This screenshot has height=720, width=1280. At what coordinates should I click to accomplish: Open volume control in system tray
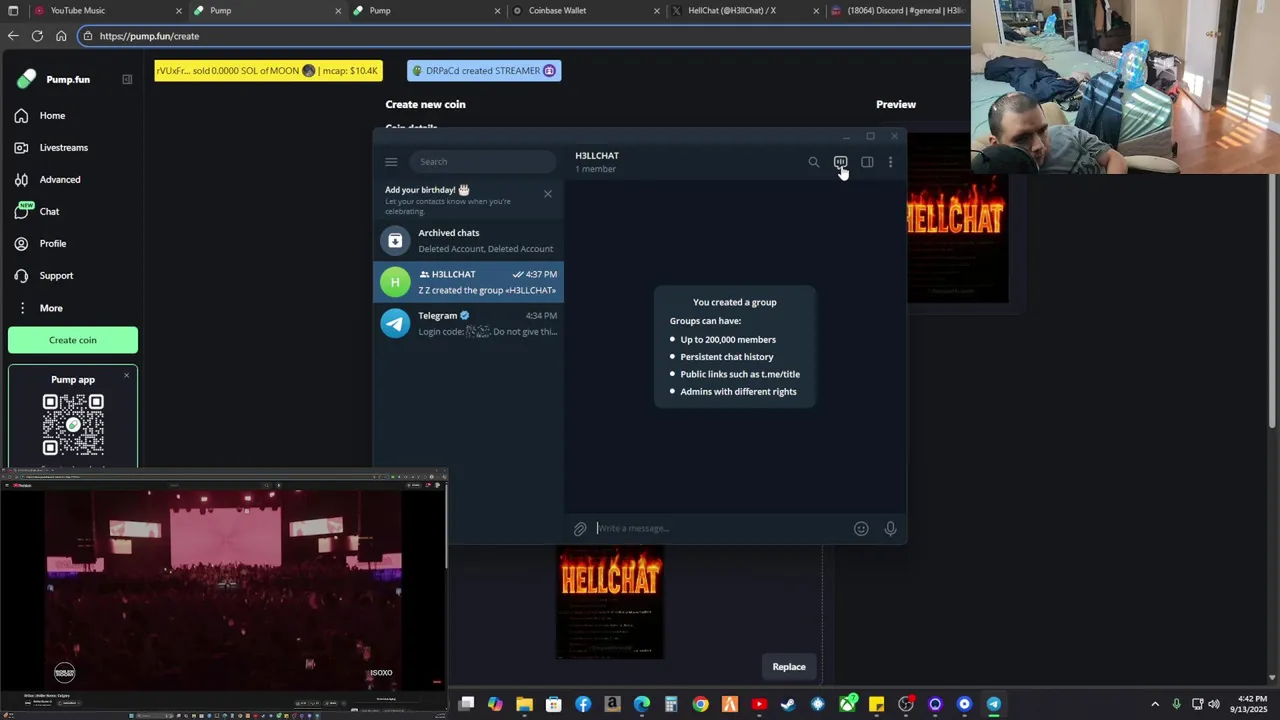(x=1214, y=704)
